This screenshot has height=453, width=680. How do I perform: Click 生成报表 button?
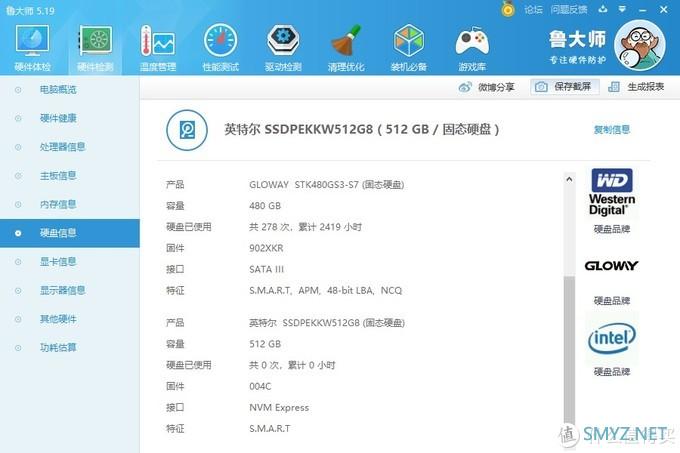(x=637, y=87)
